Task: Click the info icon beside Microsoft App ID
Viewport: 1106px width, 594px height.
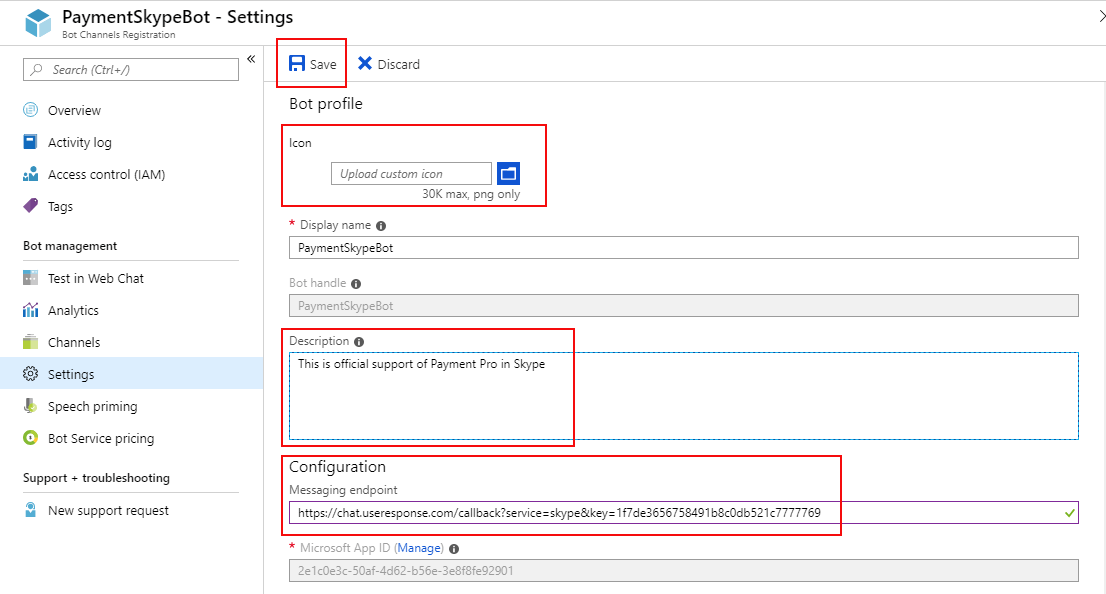Action: coord(454,549)
